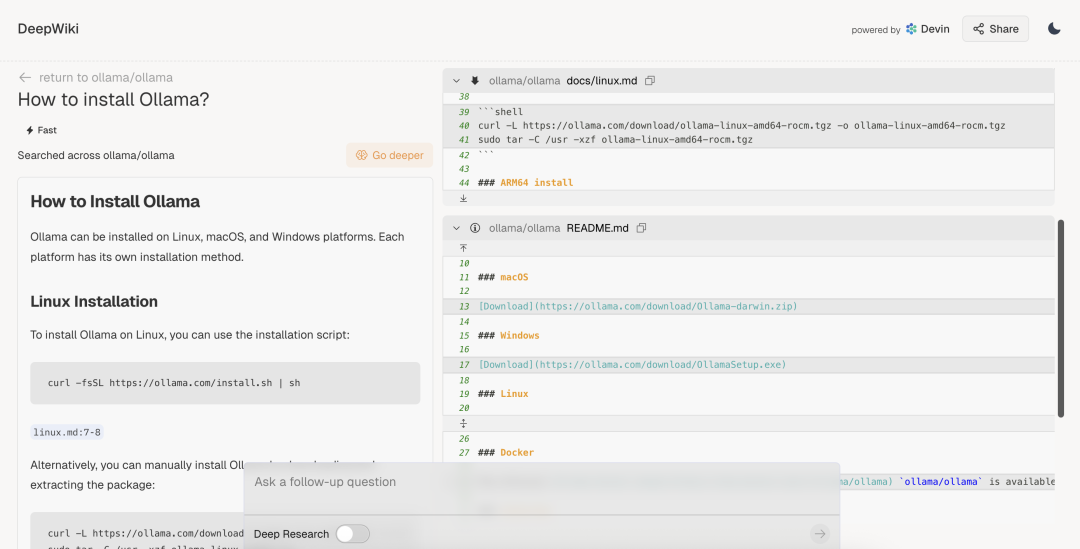Toggle dark mode moon icon
This screenshot has height=549, width=1080.
pyautogui.click(x=1054, y=29)
